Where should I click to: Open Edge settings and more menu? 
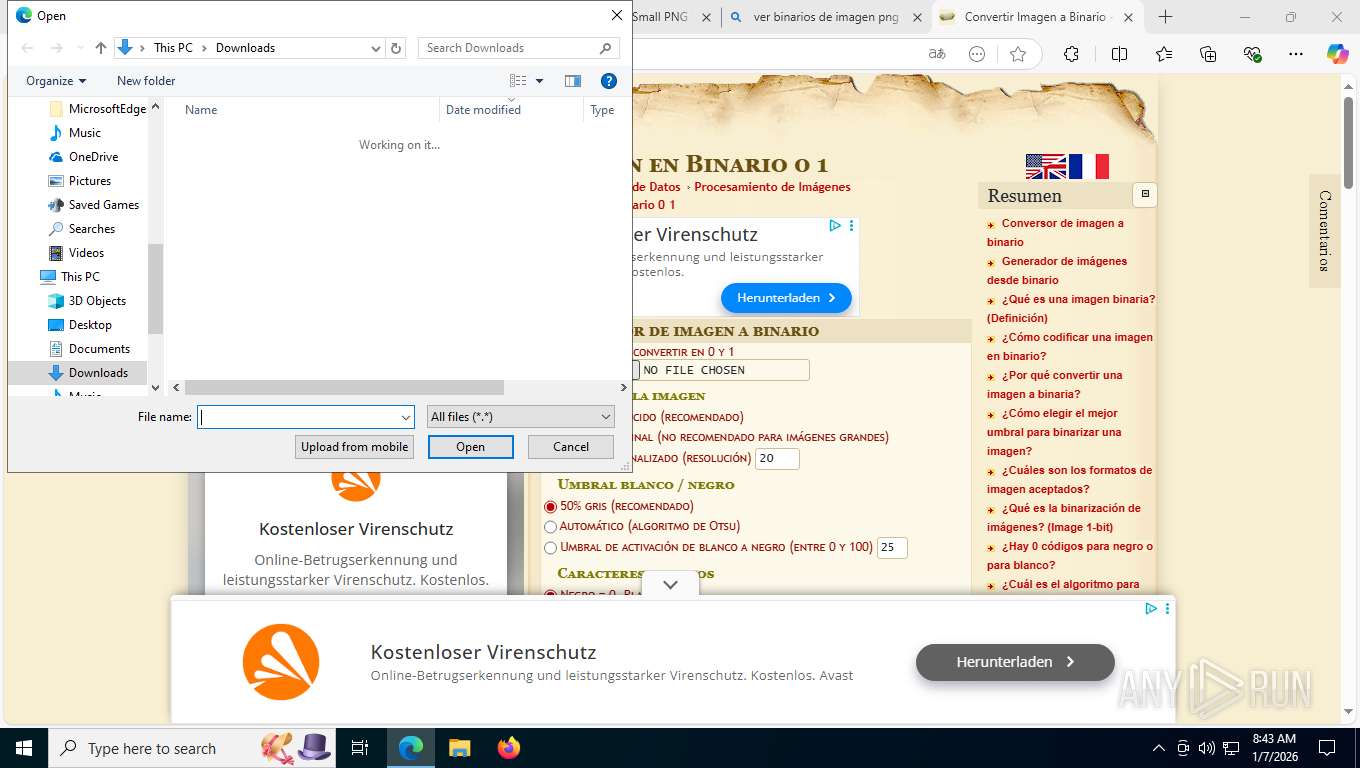(1296, 54)
